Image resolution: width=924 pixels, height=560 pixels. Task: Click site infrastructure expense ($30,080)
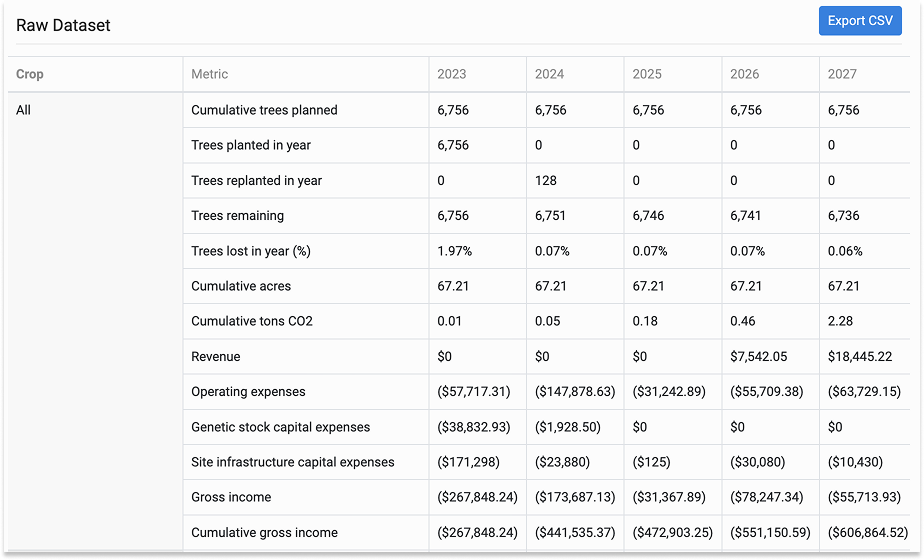(757, 462)
